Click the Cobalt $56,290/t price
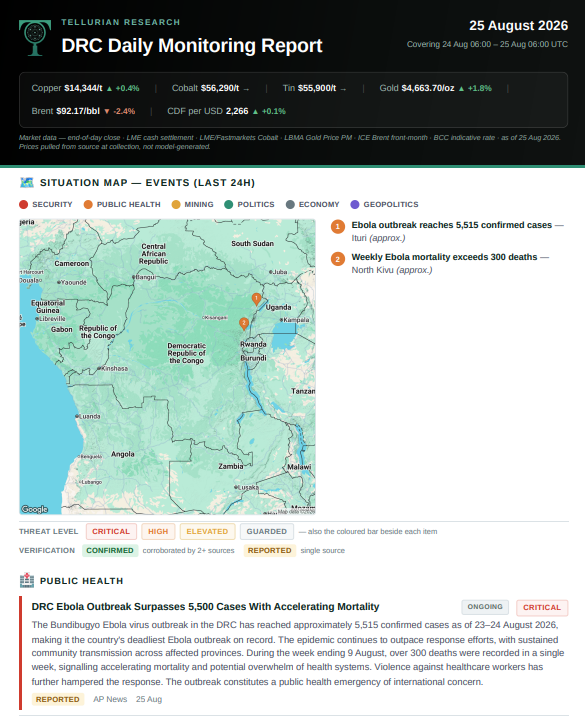Image resolution: width=585 pixels, height=727 pixels. pos(220,88)
